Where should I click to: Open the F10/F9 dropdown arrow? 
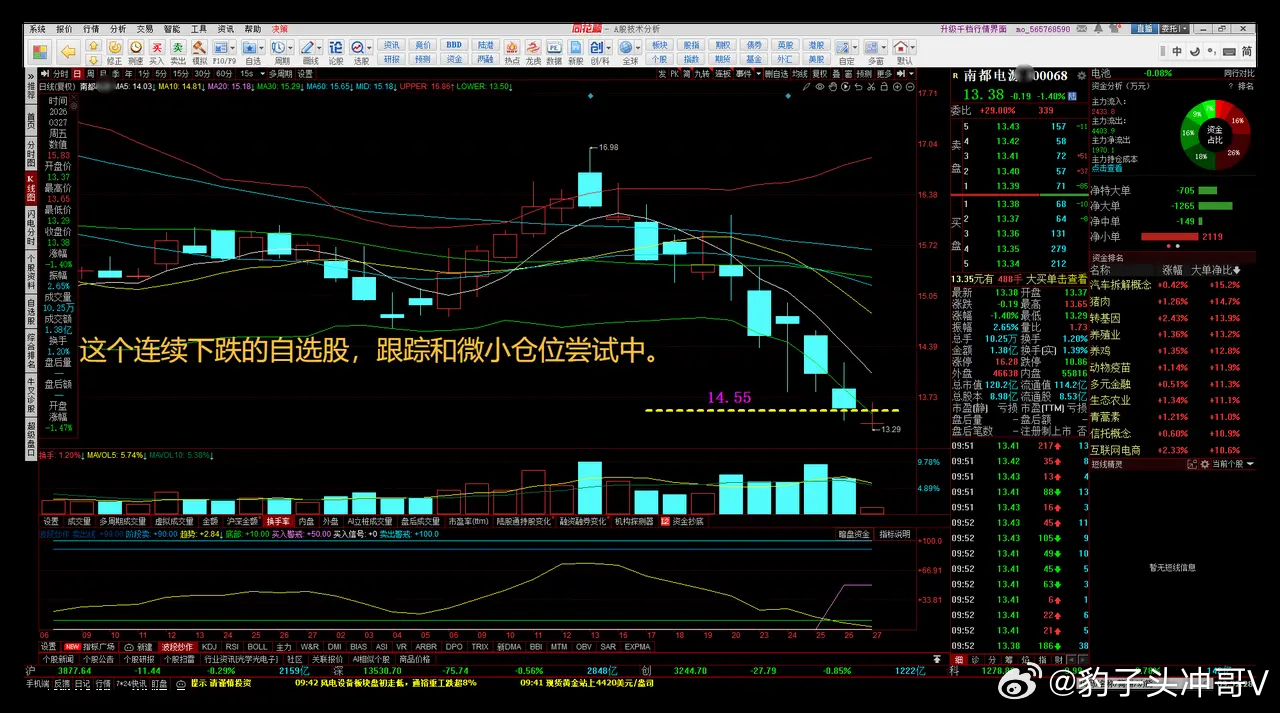pos(231,47)
